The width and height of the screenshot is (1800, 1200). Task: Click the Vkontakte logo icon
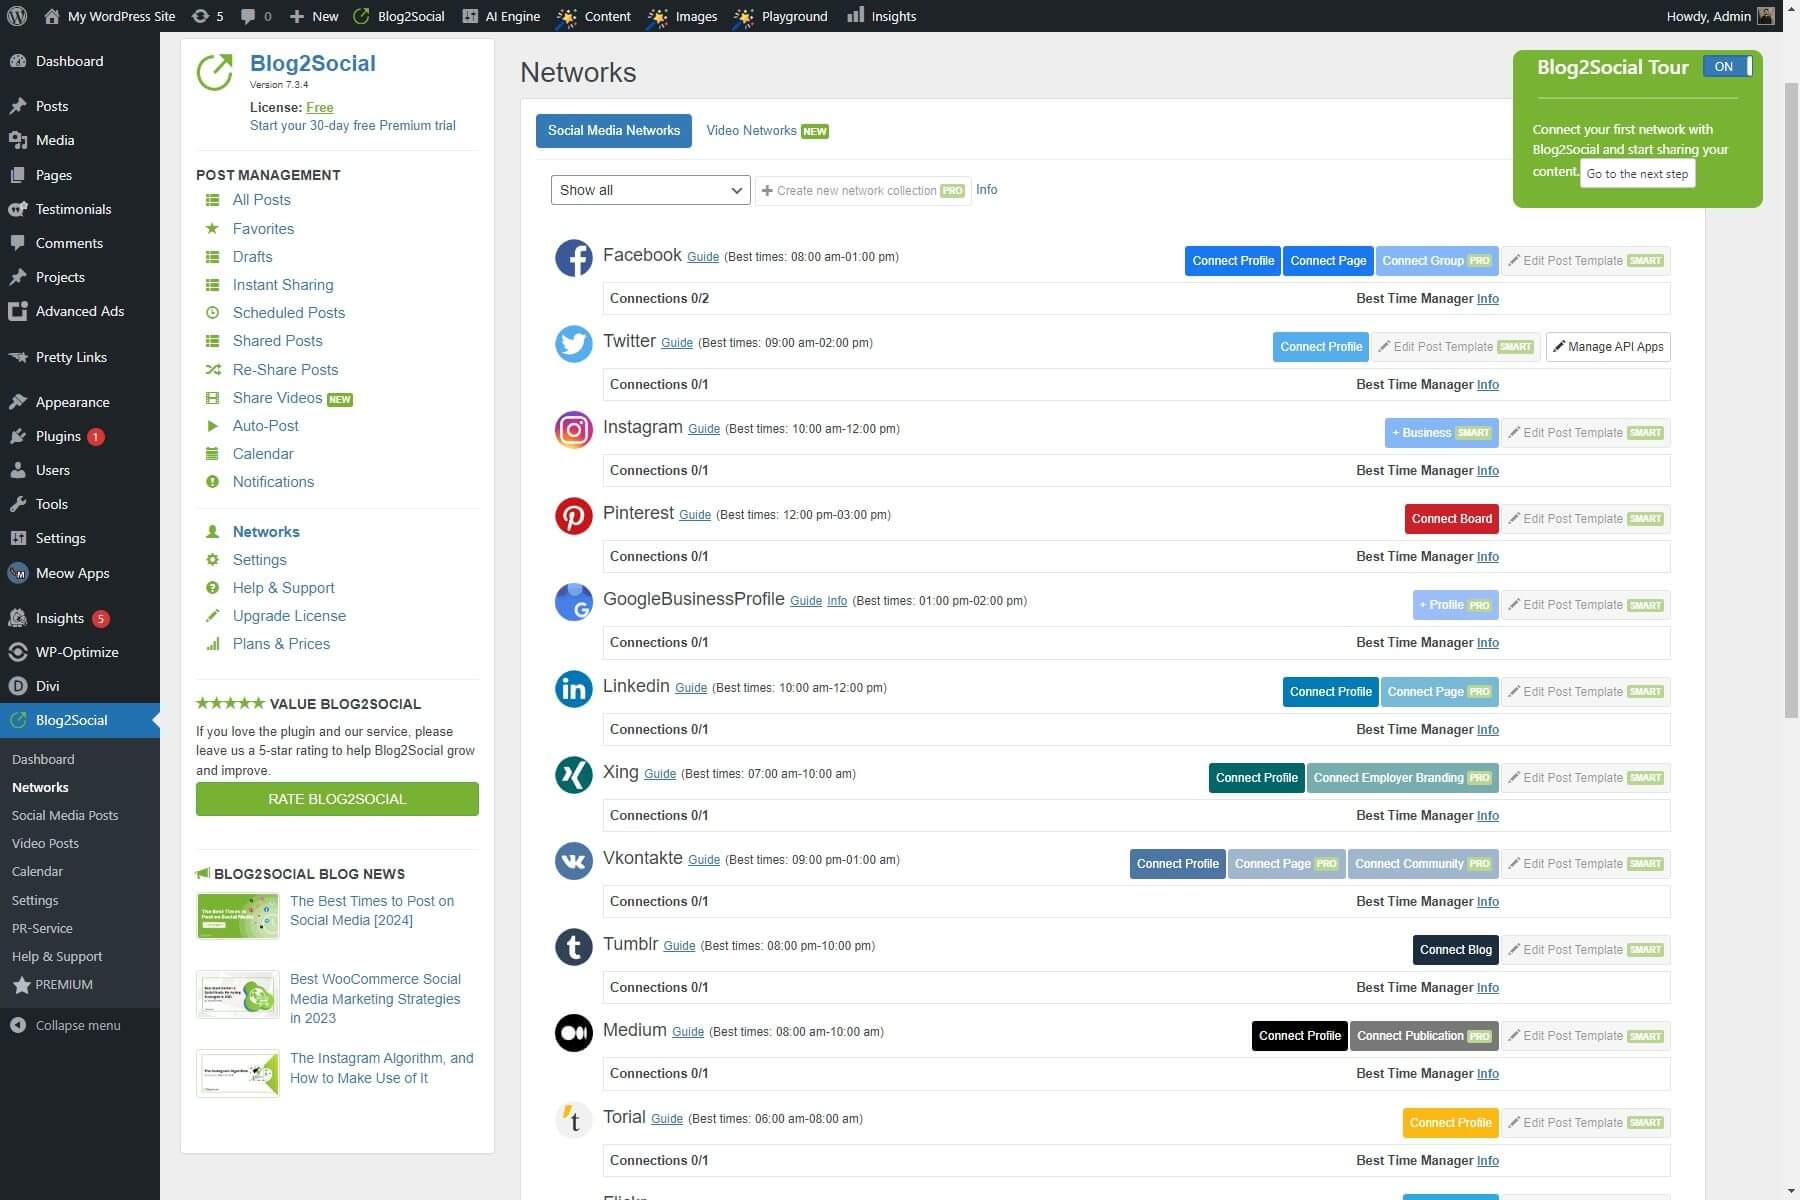coord(573,861)
